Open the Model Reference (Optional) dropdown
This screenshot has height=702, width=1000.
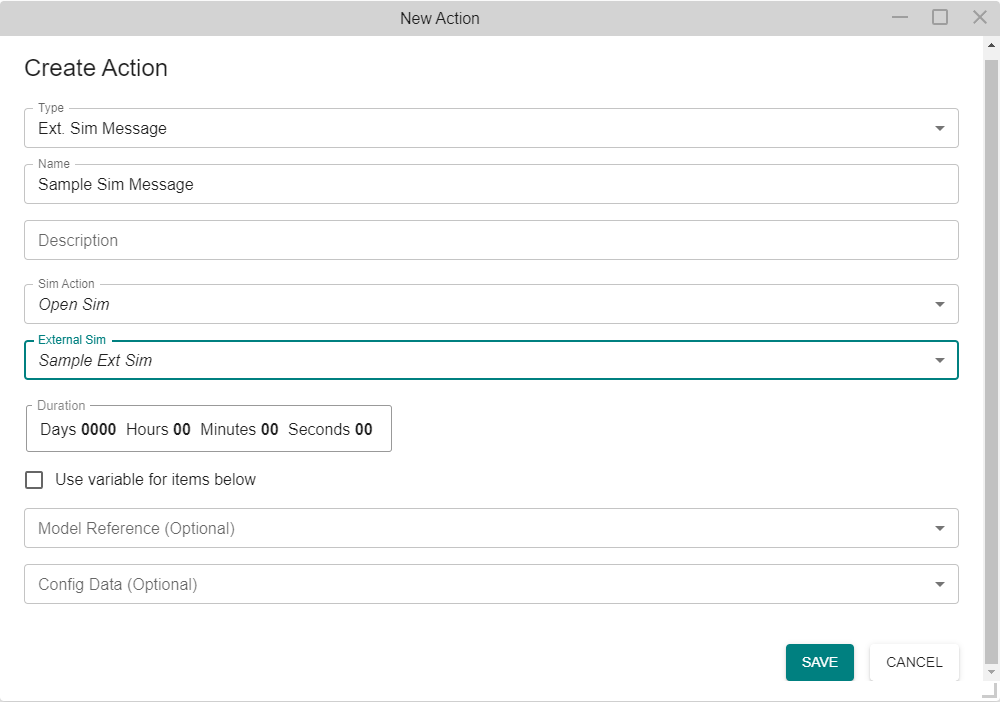coord(491,528)
